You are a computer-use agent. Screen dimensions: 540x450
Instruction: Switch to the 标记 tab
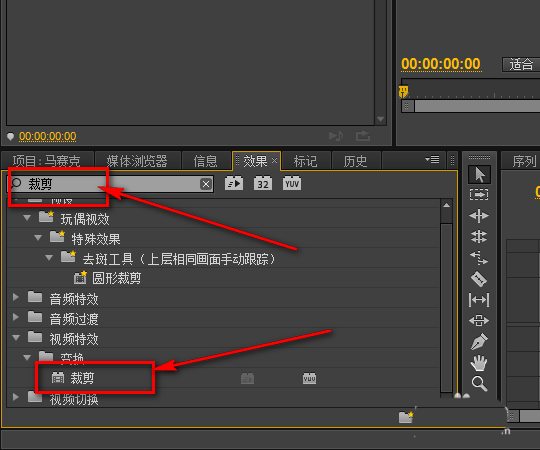(305, 161)
